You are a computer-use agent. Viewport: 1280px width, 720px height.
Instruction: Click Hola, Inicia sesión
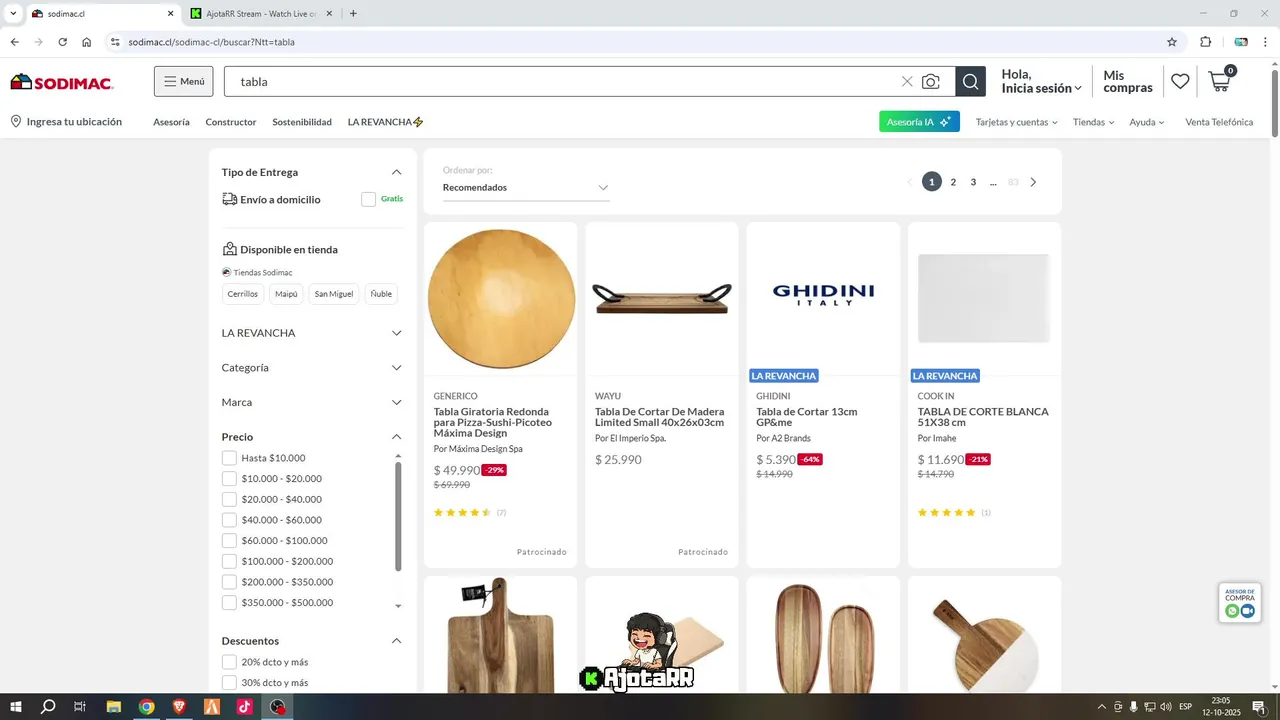pos(1041,81)
